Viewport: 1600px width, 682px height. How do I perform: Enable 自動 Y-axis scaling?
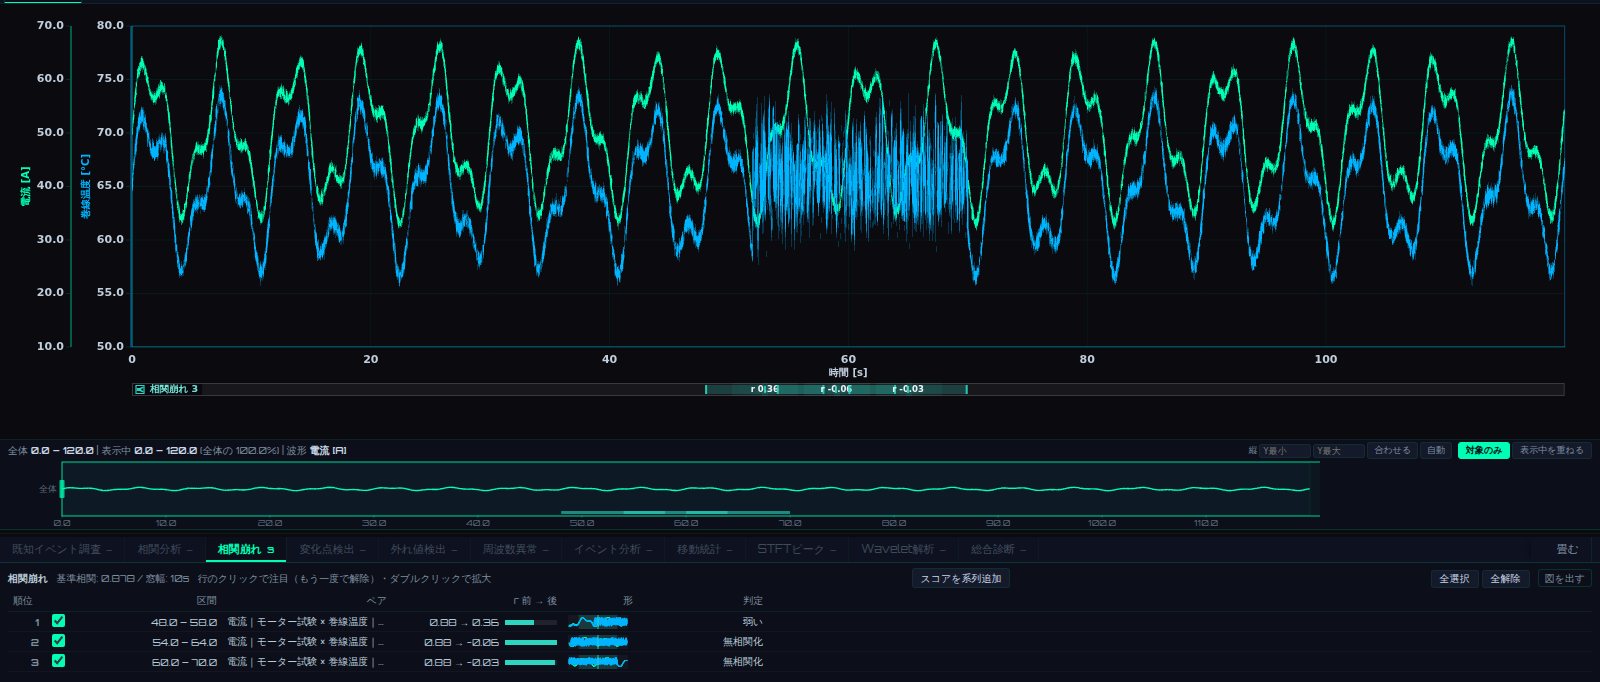[x=1436, y=451]
